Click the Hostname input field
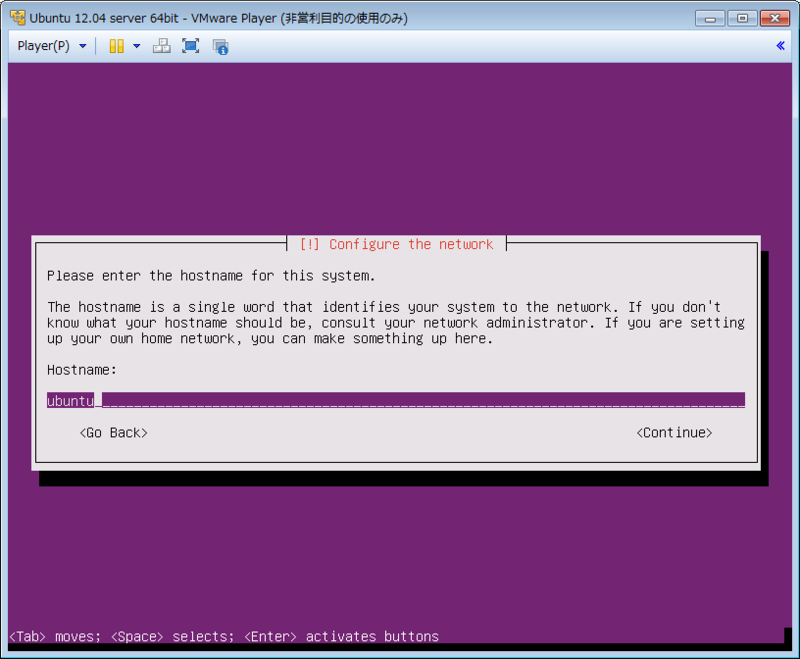The width and height of the screenshot is (800, 659). coord(396,400)
